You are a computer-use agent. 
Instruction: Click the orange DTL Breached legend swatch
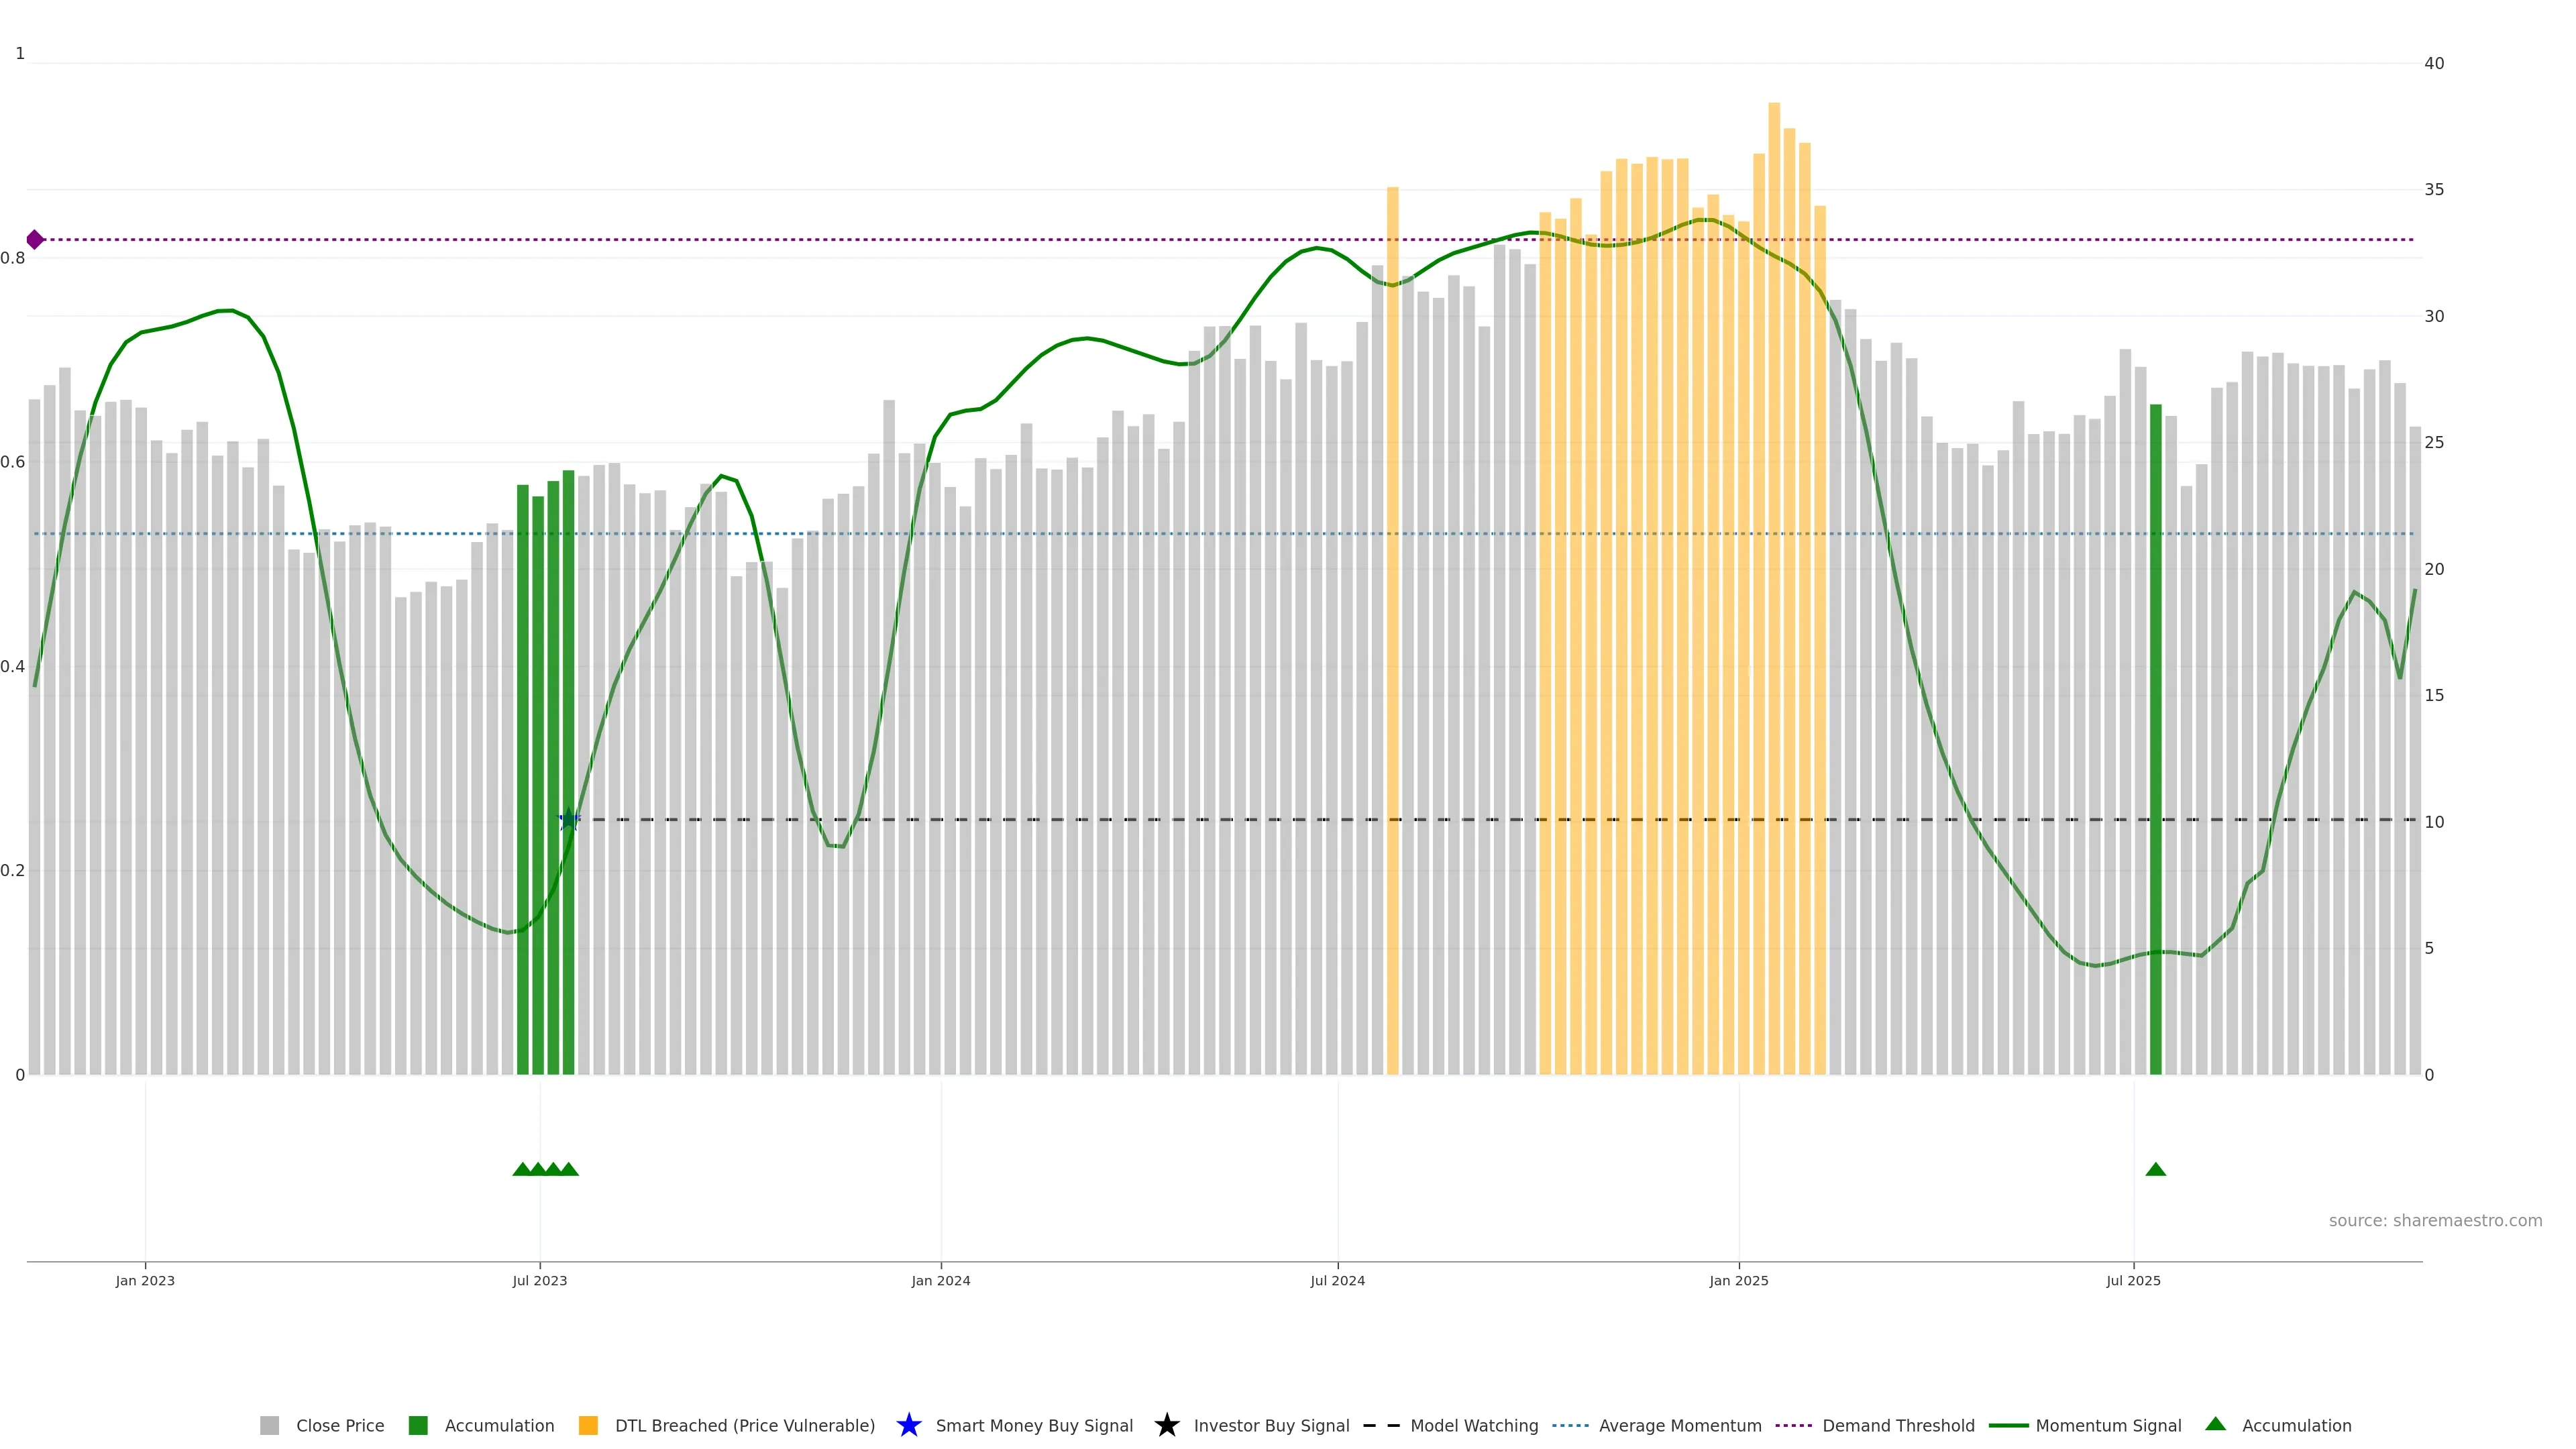[588, 1426]
